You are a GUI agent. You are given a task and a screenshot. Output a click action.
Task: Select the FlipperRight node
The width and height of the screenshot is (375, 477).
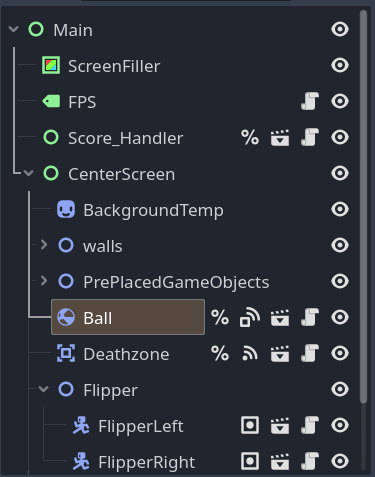click(147, 462)
